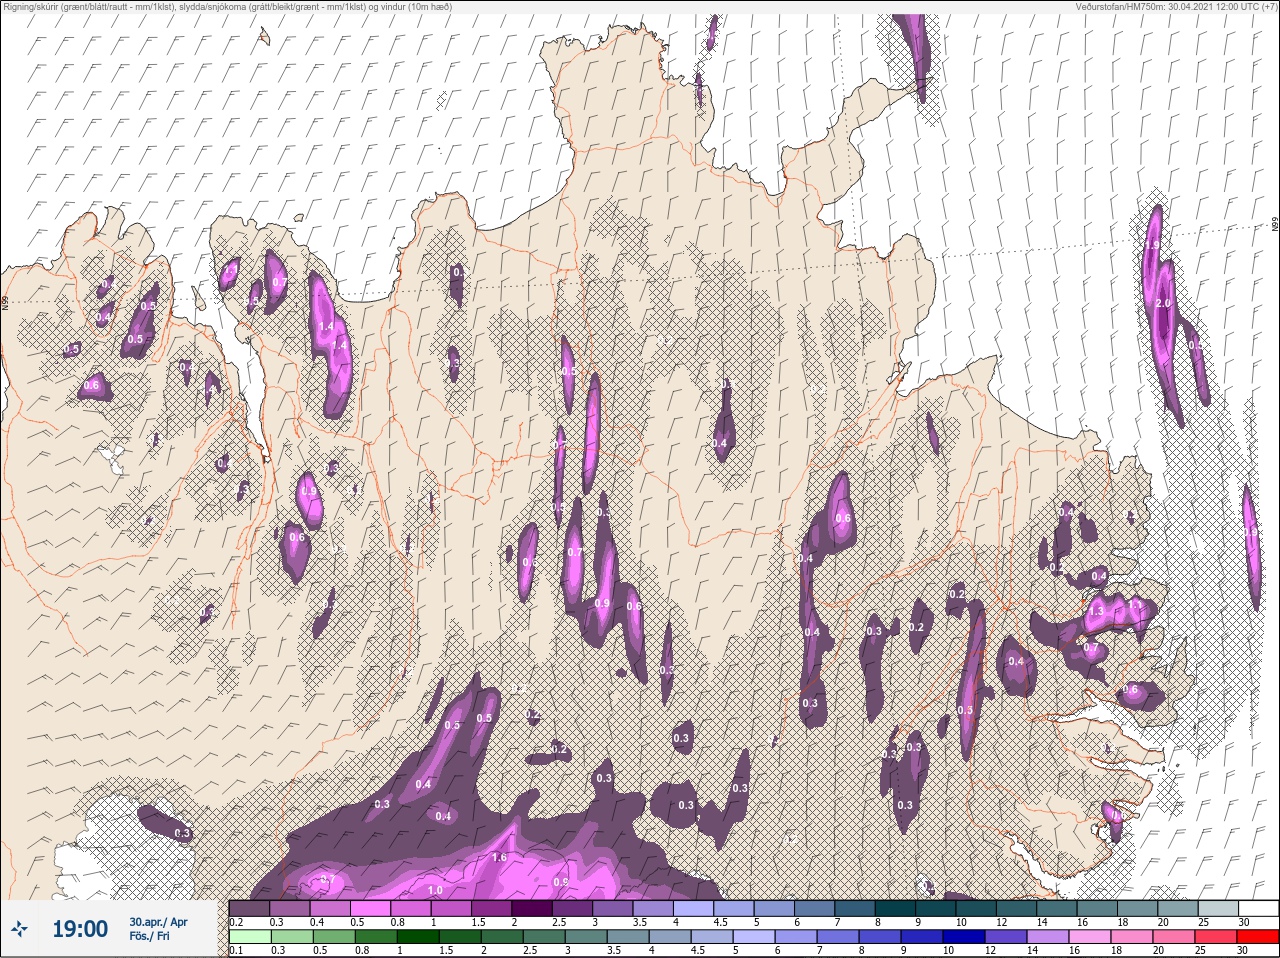Pick the light grey 25–30 swatch in upper legend
1280x958 pixels.
pyautogui.click(x=1217, y=909)
